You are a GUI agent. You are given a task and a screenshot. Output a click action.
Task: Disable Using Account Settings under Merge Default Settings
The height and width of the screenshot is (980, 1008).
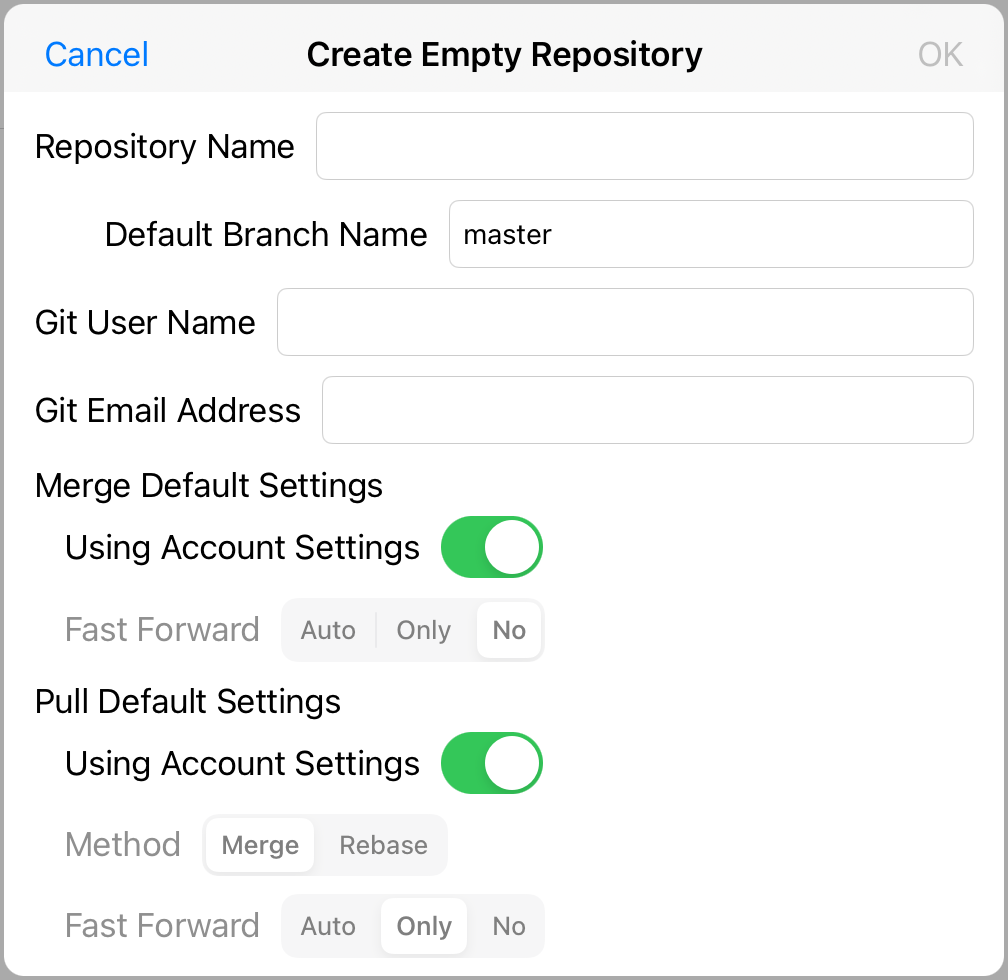pos(491,547)
